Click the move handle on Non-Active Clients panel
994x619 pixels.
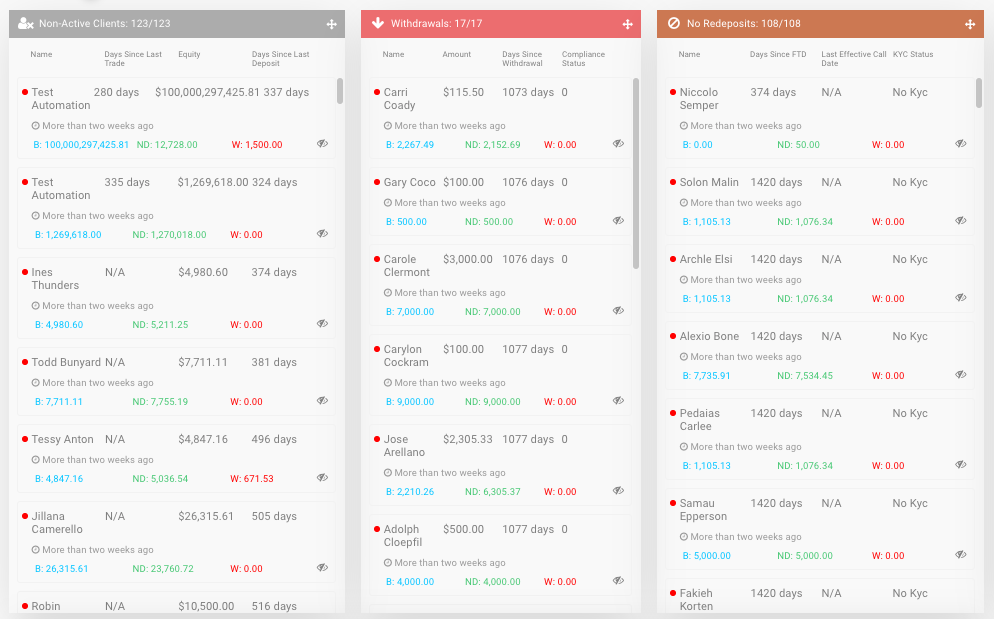coord(332,22)
